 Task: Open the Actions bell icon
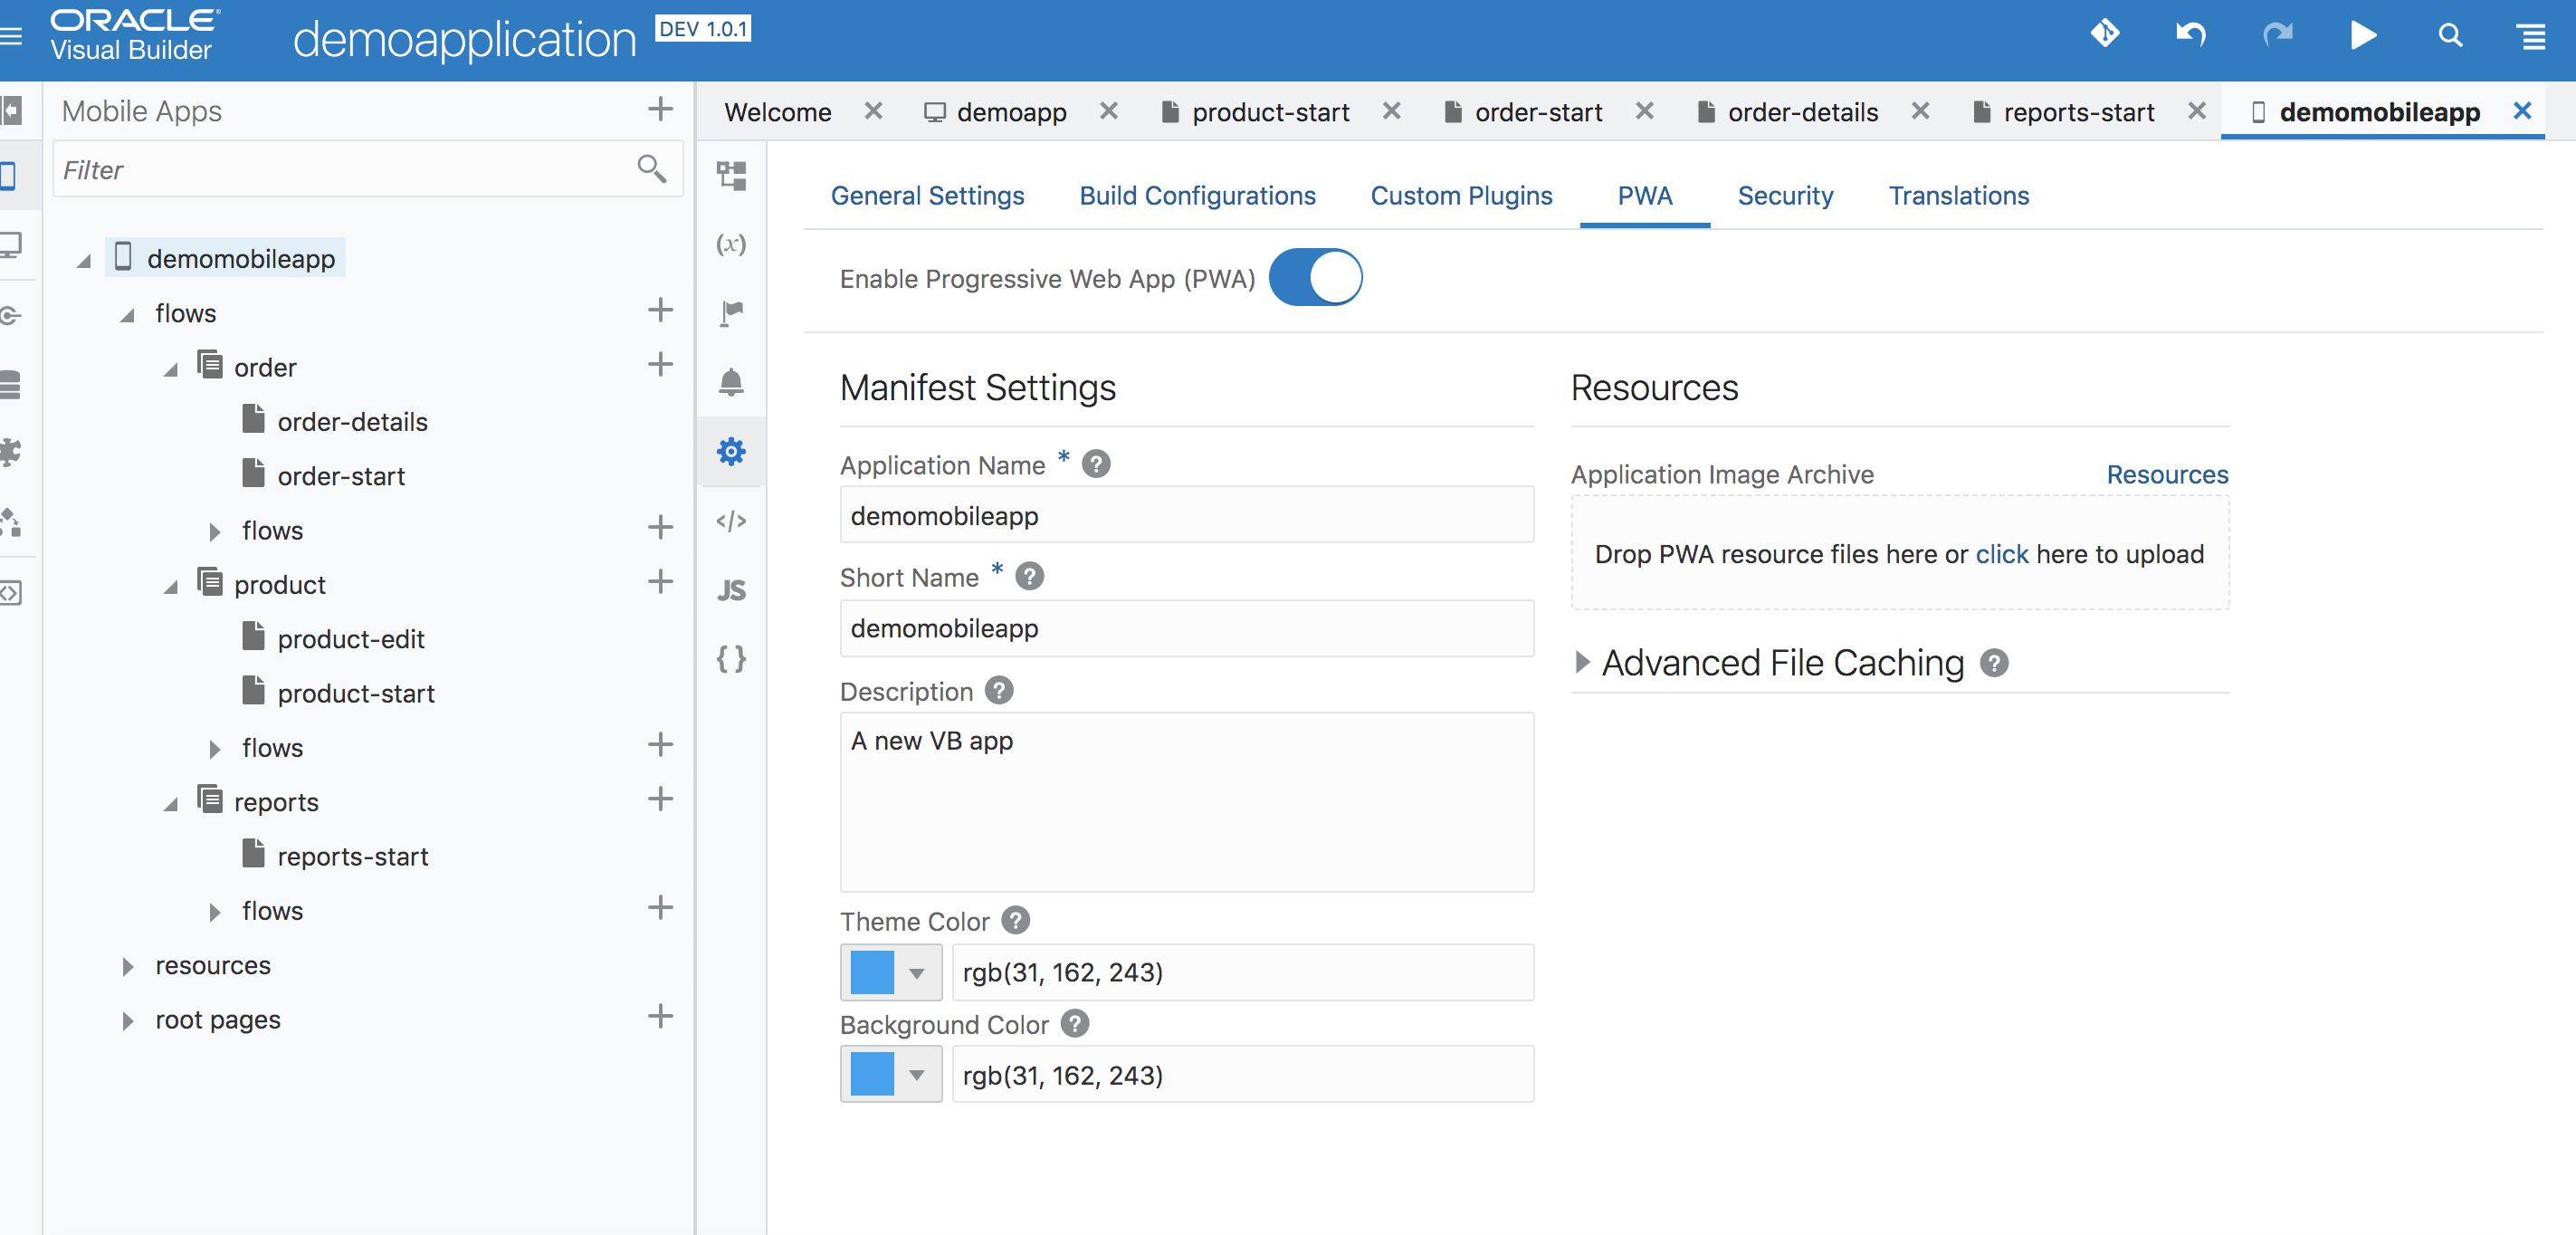tap(731, 382)
